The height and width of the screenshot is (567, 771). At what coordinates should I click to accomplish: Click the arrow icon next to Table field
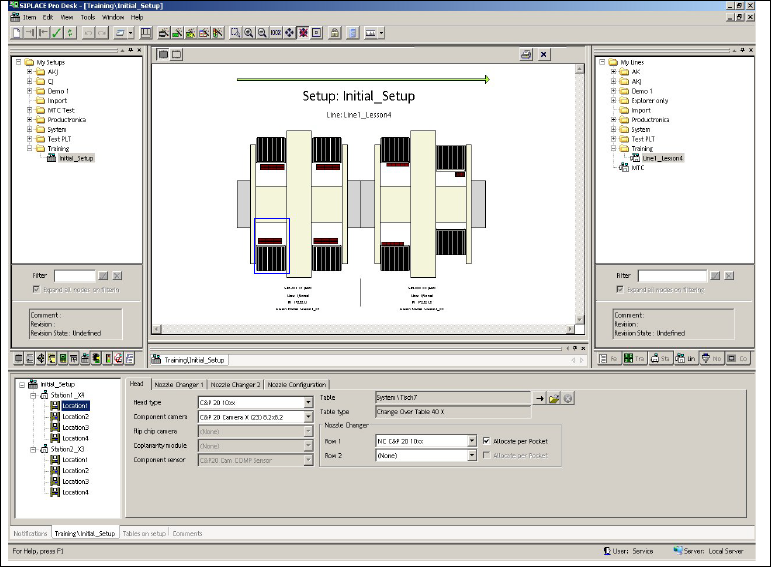tap(539, 398)
